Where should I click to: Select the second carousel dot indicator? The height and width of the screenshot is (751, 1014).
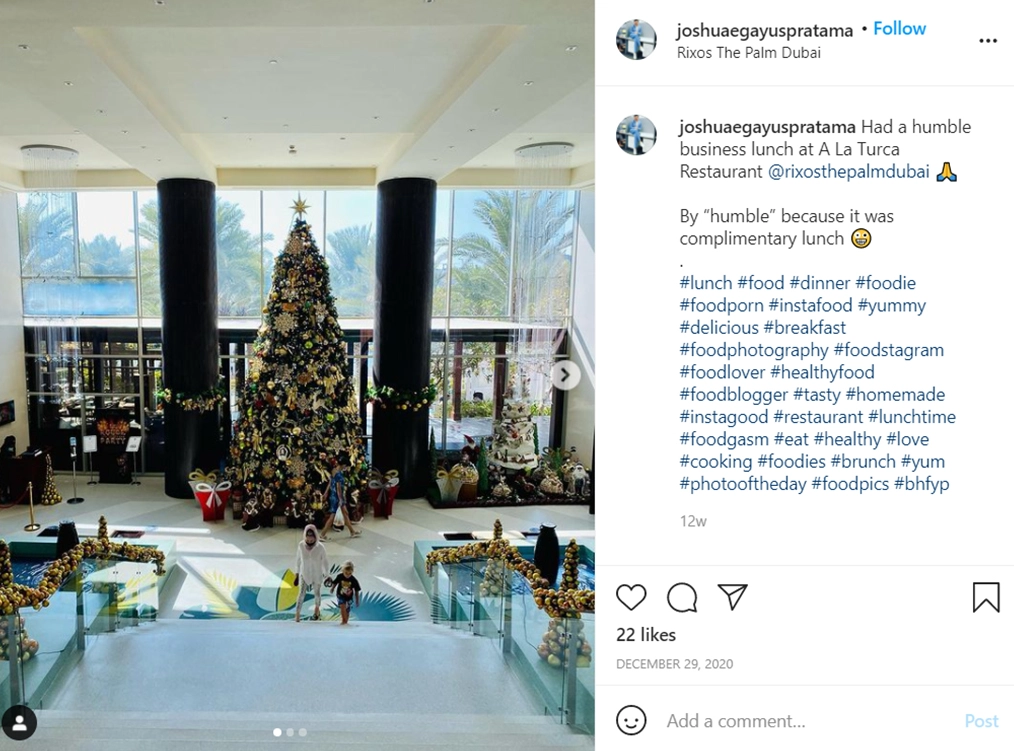[290, 732]
